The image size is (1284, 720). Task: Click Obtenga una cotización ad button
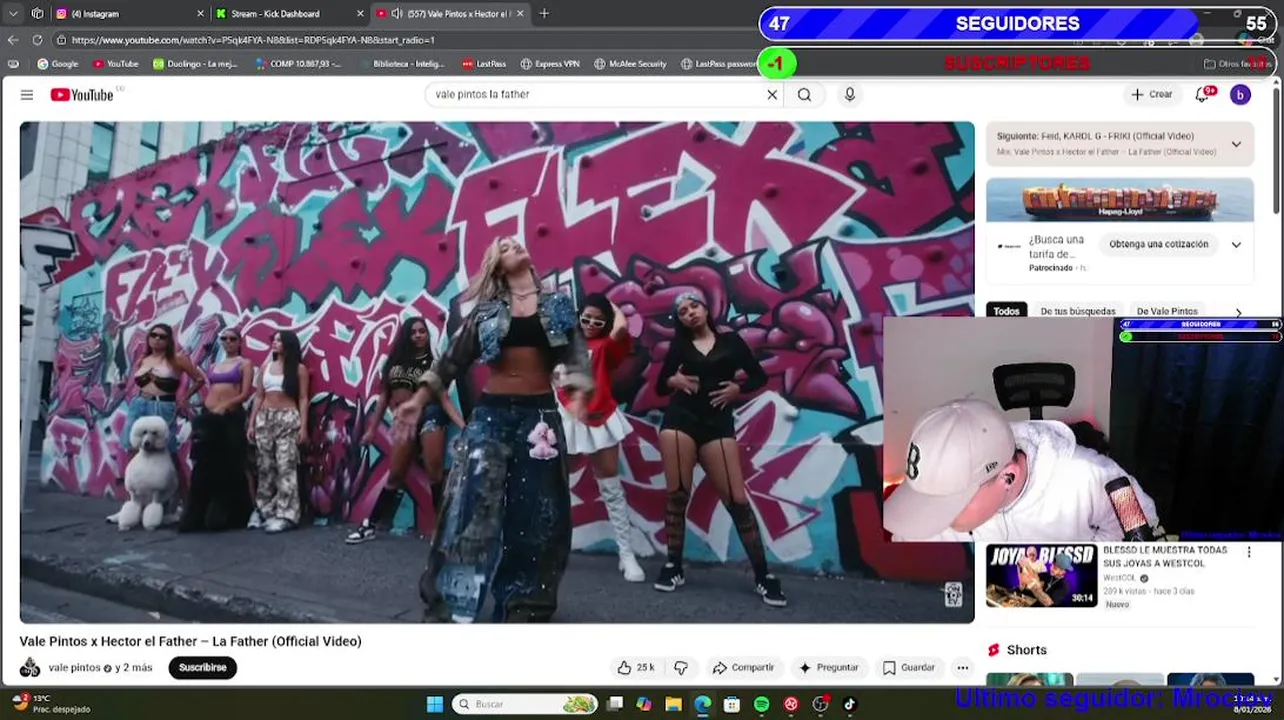click(x=1158, y=244)
